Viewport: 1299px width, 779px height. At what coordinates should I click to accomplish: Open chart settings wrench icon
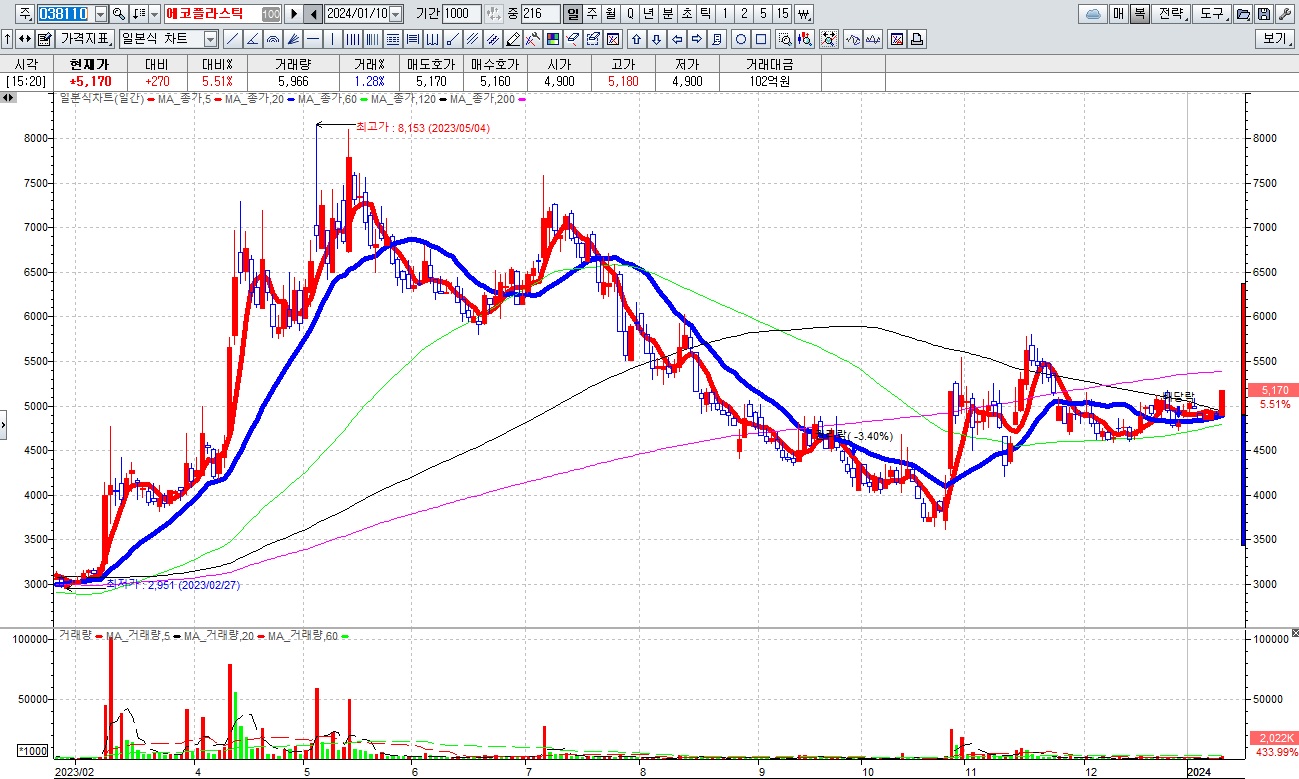point(1284,14)
